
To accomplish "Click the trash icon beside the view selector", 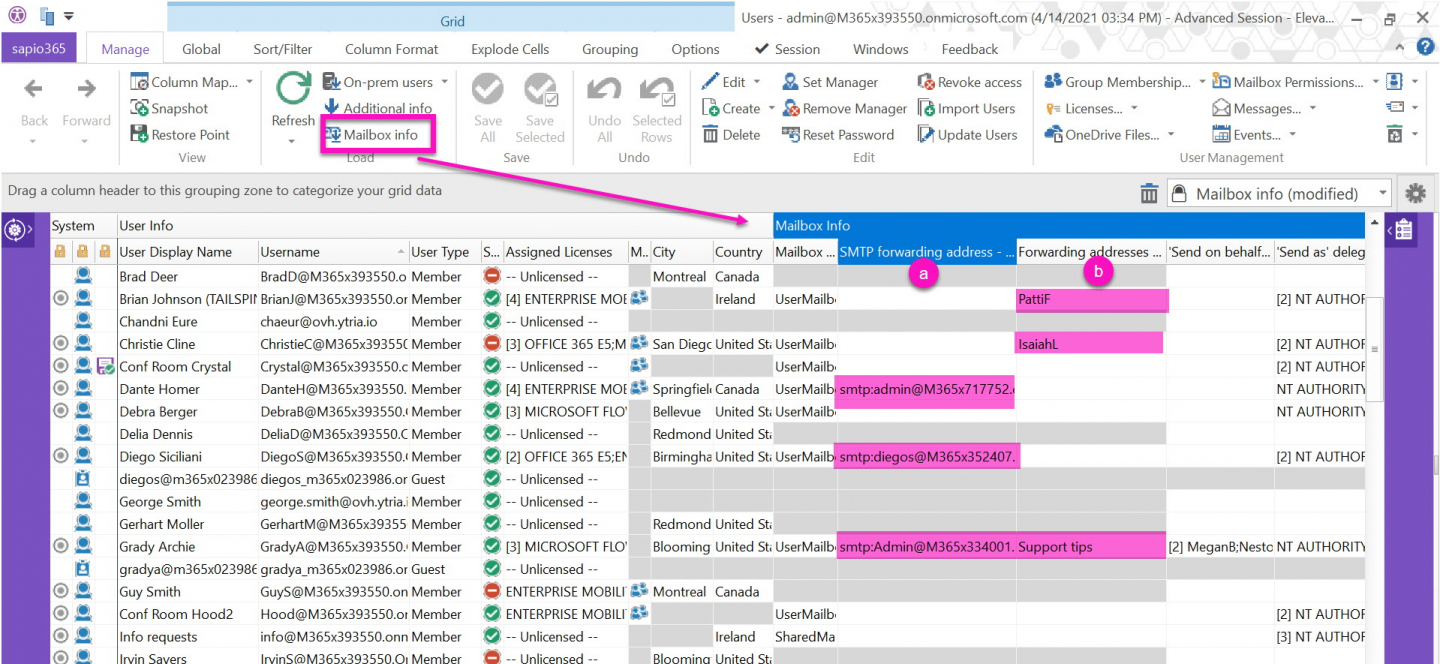I will [1149, 194].
